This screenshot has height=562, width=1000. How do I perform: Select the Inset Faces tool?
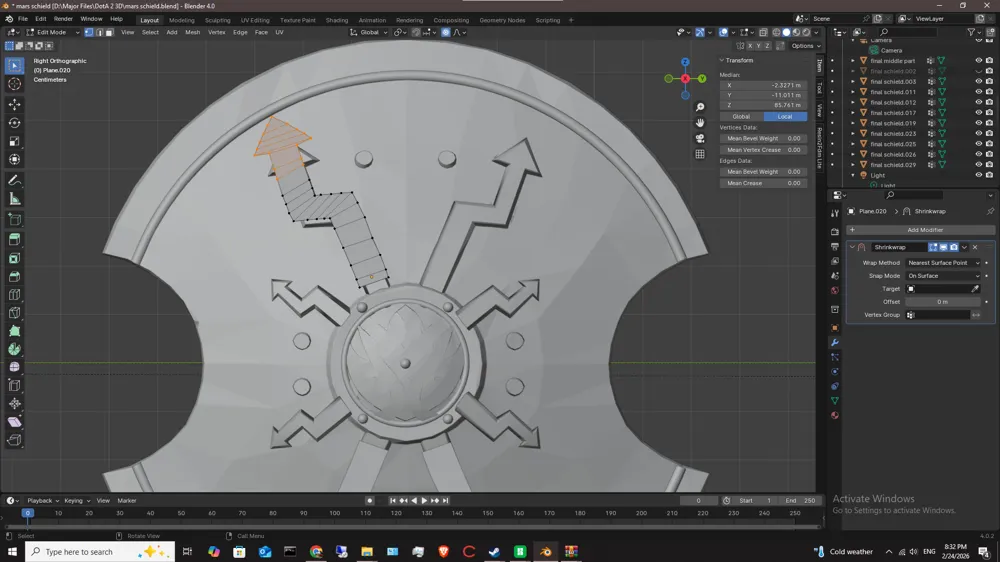[15, 258]
